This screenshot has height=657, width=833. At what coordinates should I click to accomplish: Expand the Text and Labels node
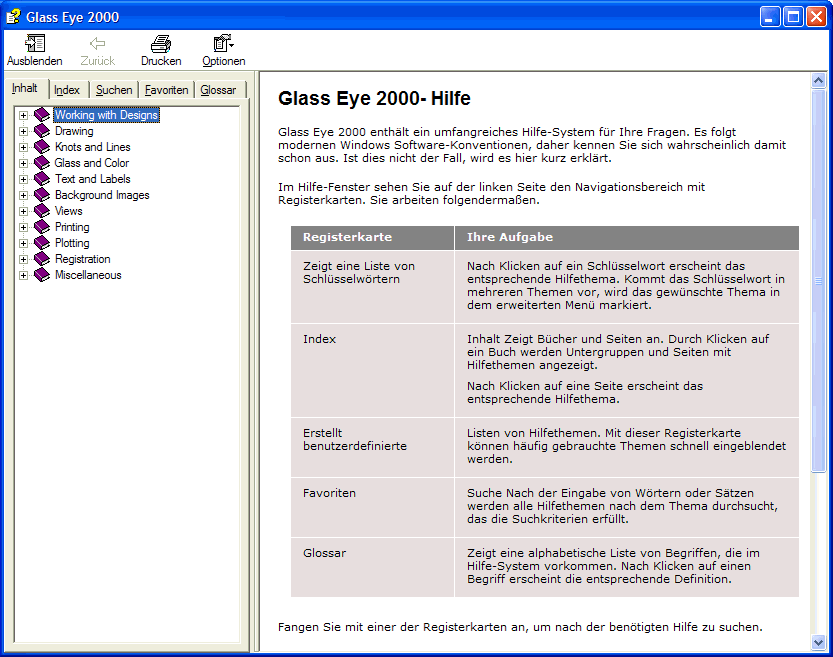click(23, 179)
